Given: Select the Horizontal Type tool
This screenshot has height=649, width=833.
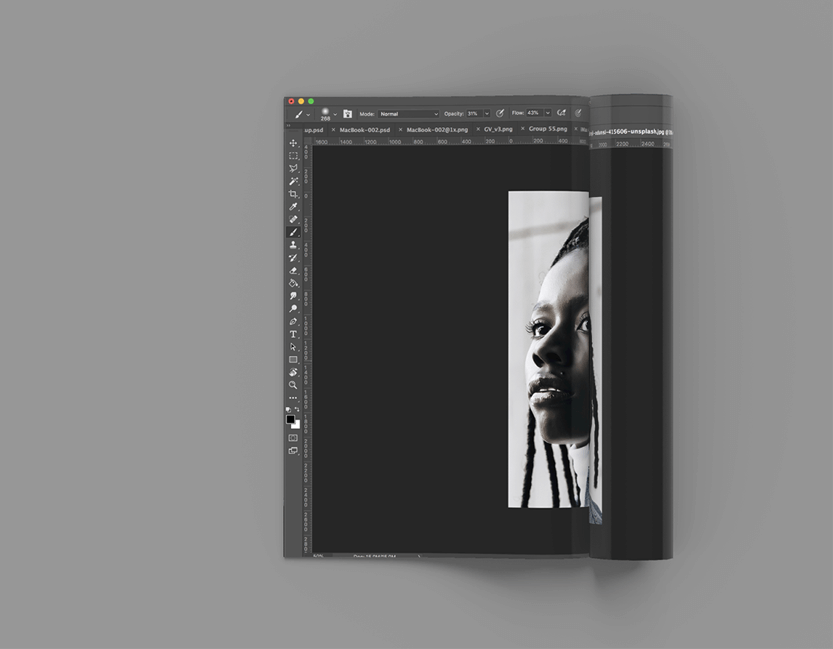Looking at the screenshot, I should coord(293,334).
